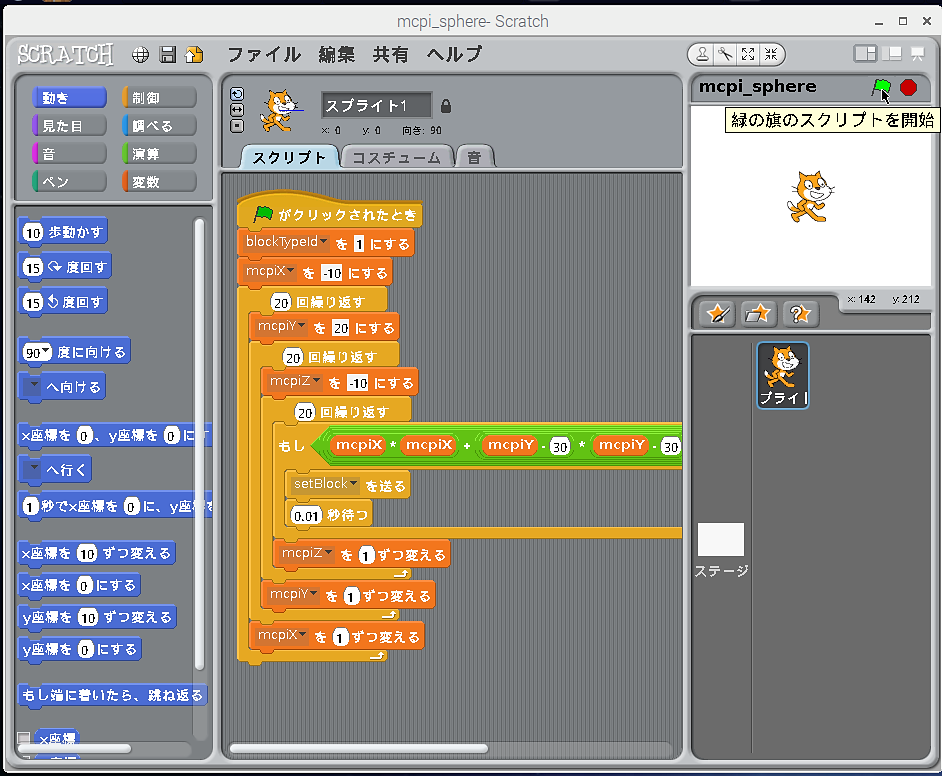Select the stamp duplicate tool

[x=704, y=54]
